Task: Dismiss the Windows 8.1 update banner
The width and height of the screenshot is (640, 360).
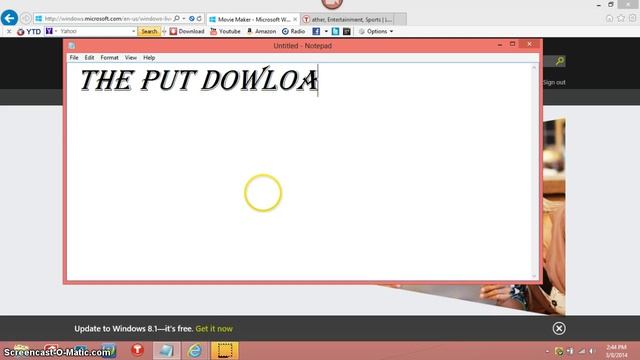Action: 559,328
